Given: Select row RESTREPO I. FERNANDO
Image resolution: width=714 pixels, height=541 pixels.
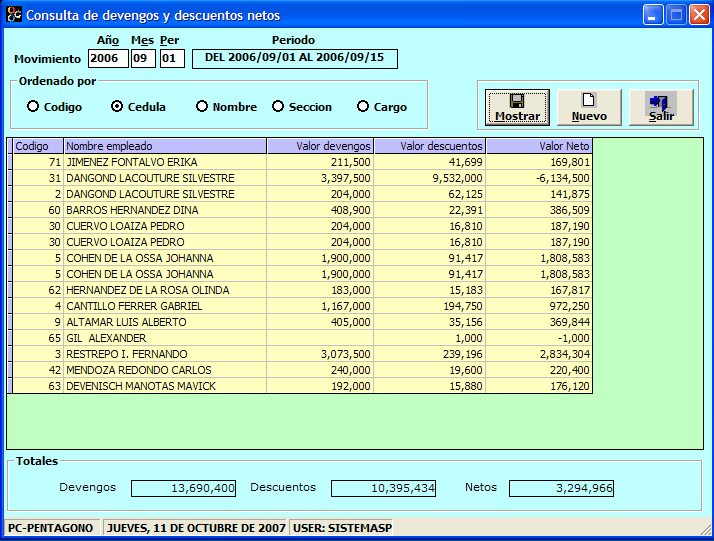Looking at the screenshot, I should 302,354.
